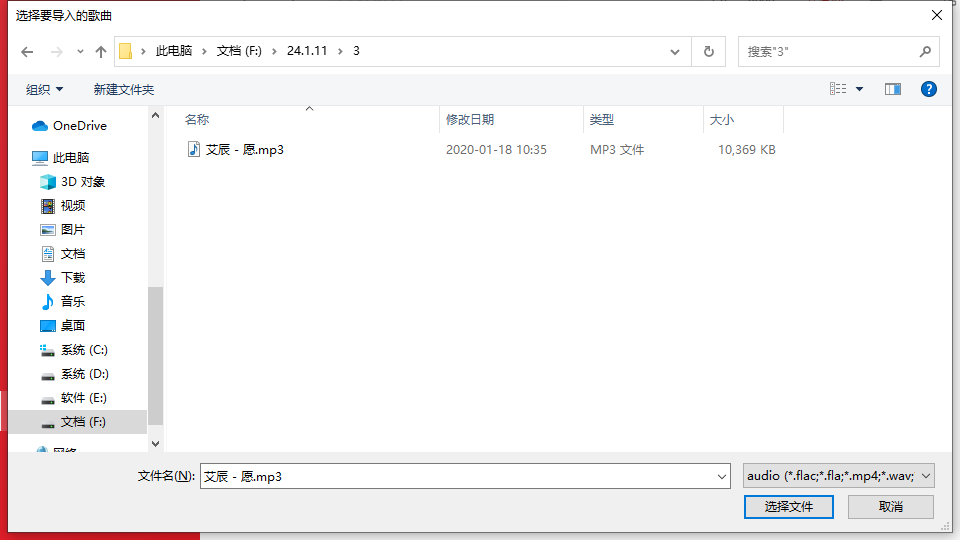
Task: Open the file name dropdown arrow
Action: click(722, 476)
